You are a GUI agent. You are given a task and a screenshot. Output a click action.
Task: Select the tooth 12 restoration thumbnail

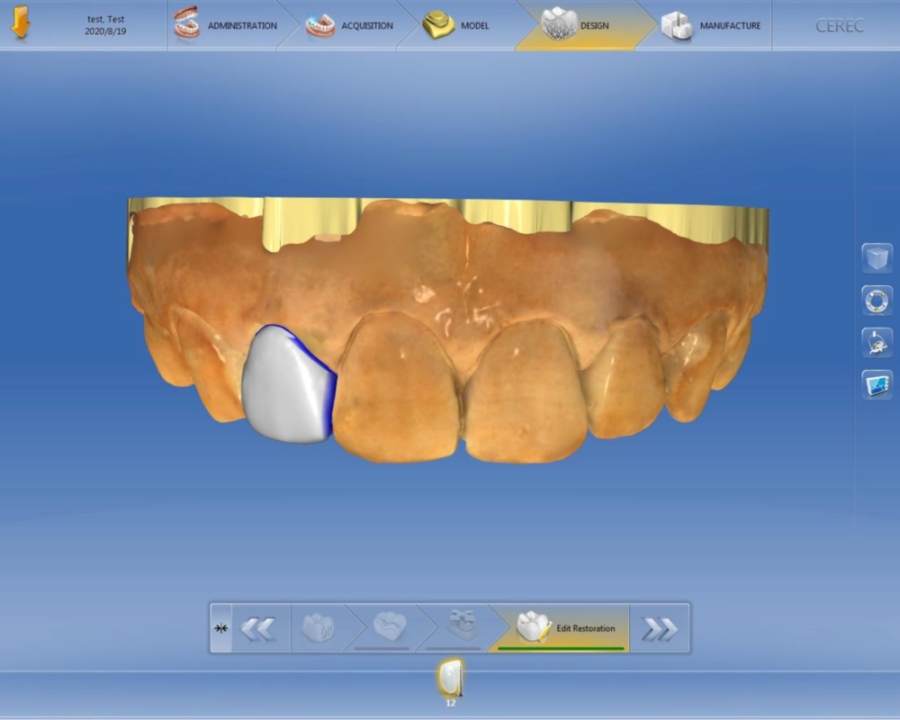[x=450, y=680]
